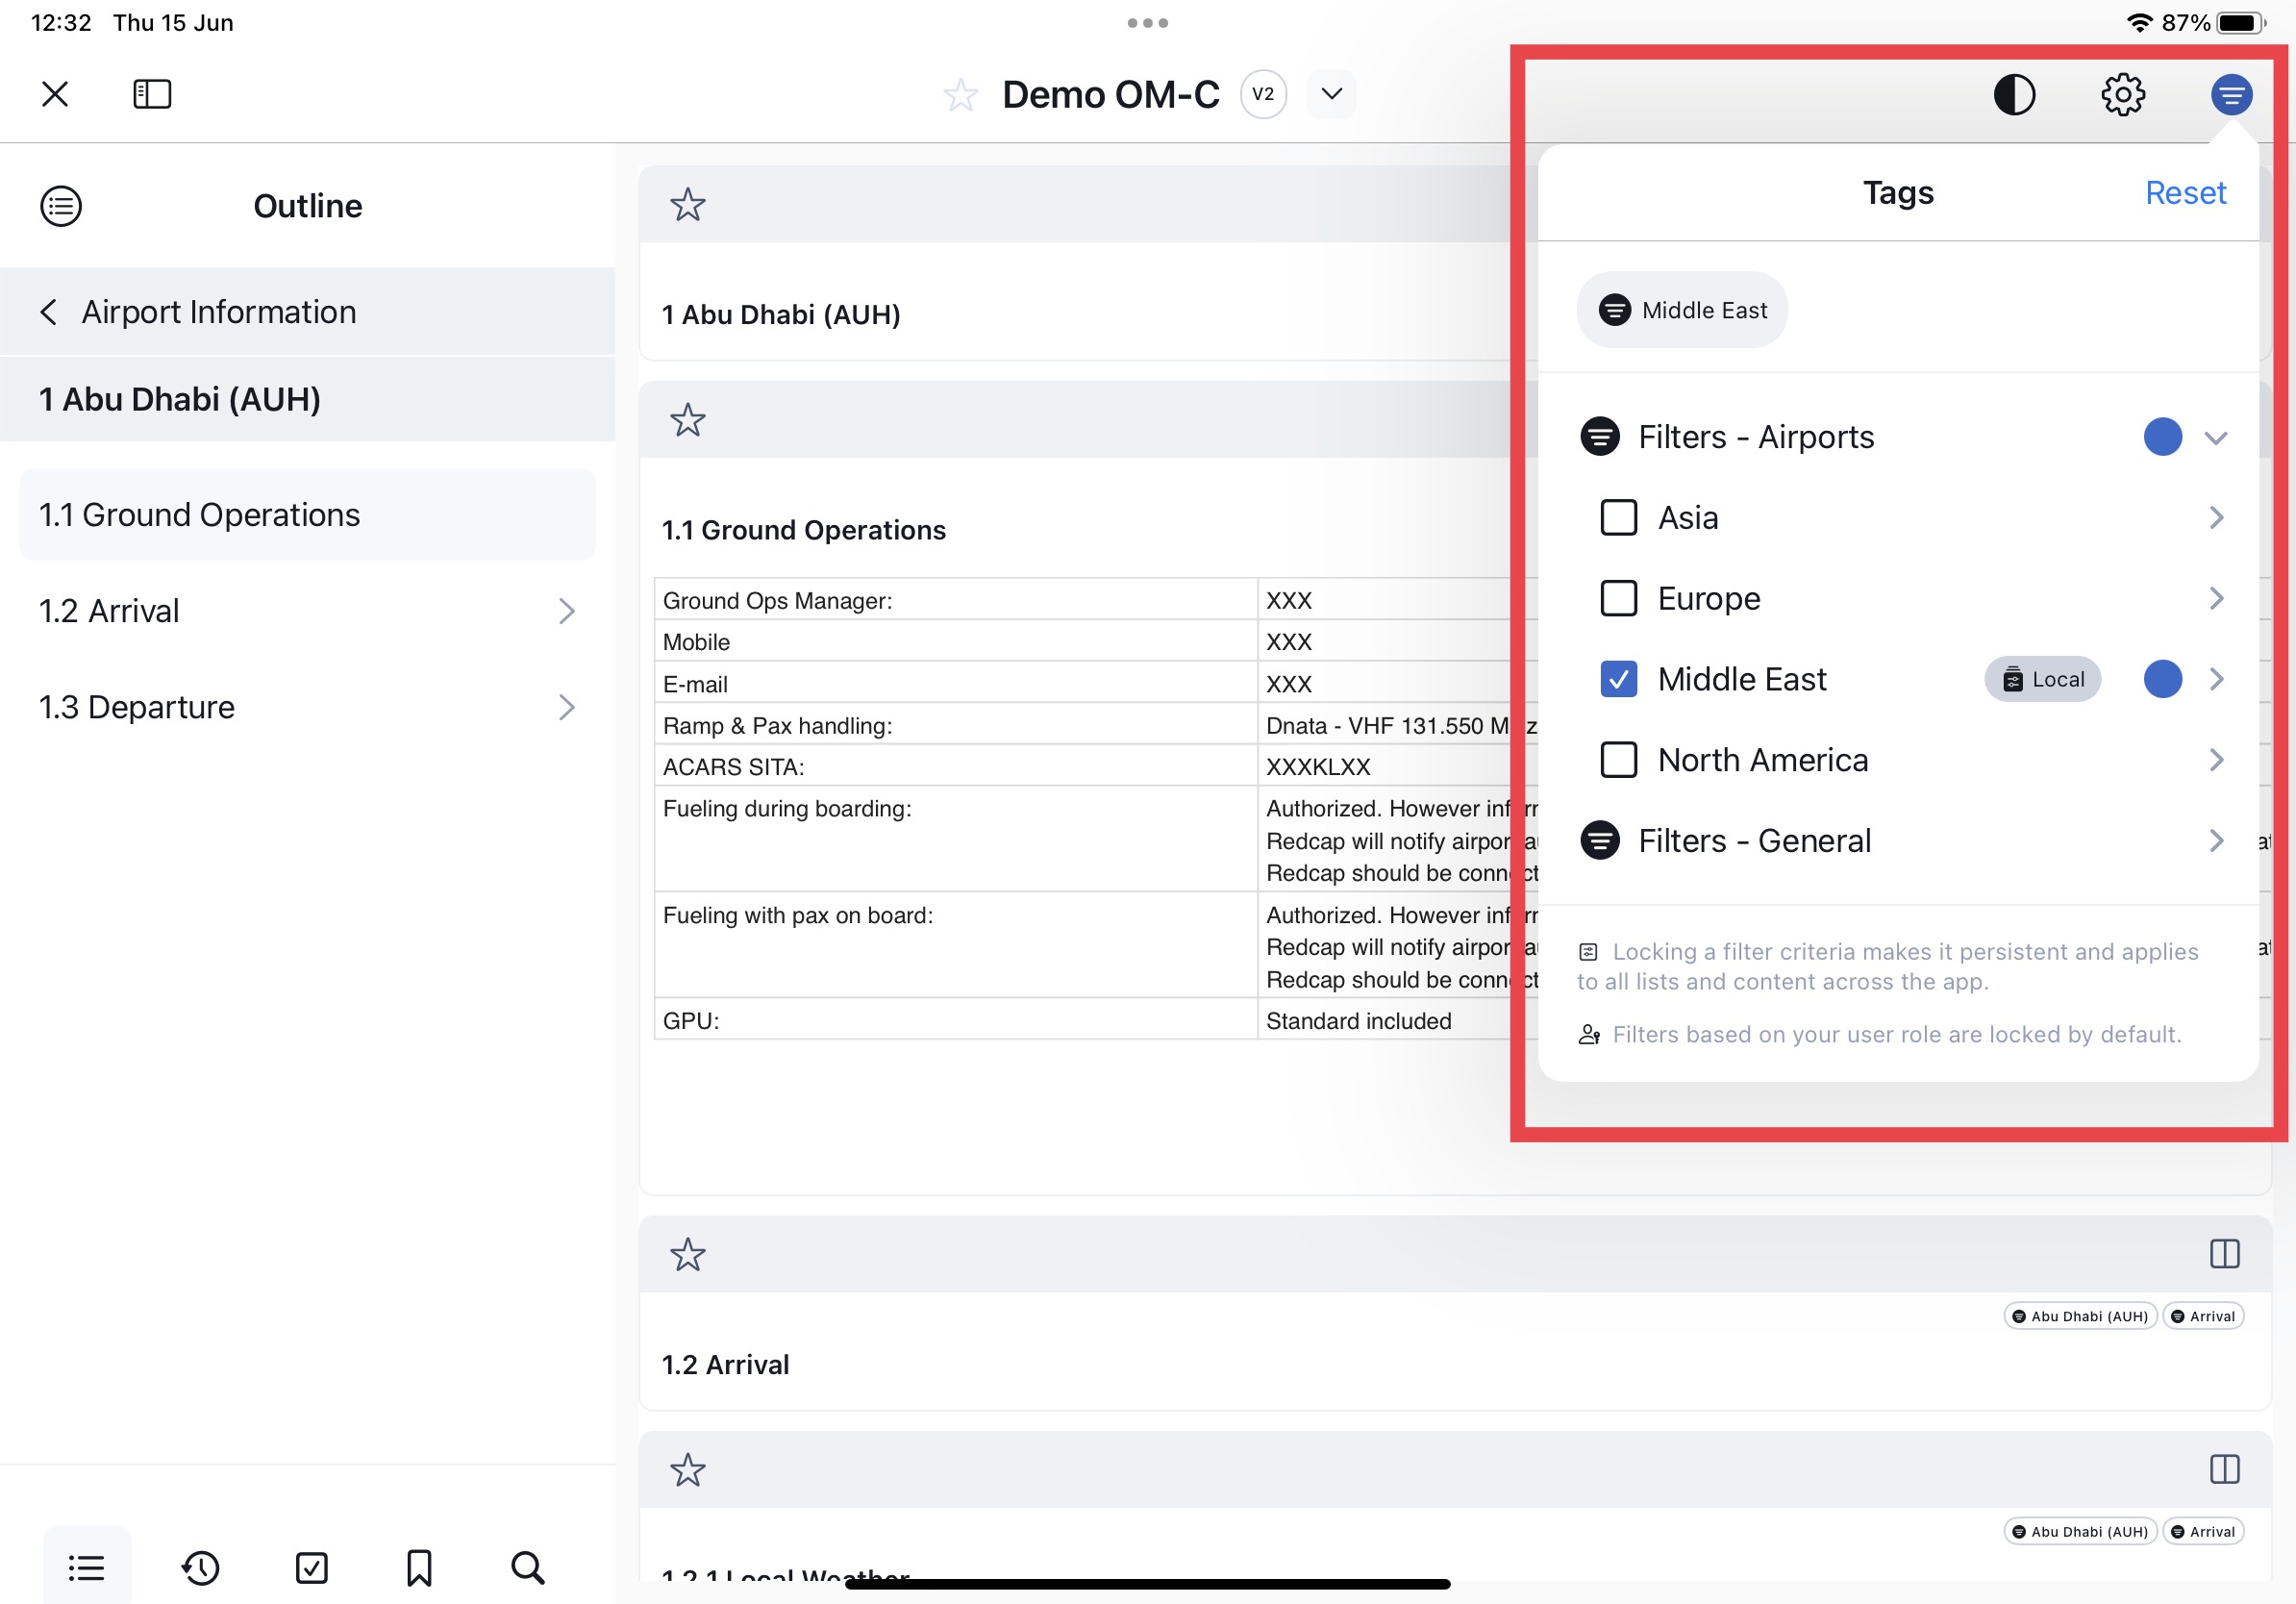Toggle the sidebar panel icon
The height and width of the screenshot is (1604, 2296).
152,94
